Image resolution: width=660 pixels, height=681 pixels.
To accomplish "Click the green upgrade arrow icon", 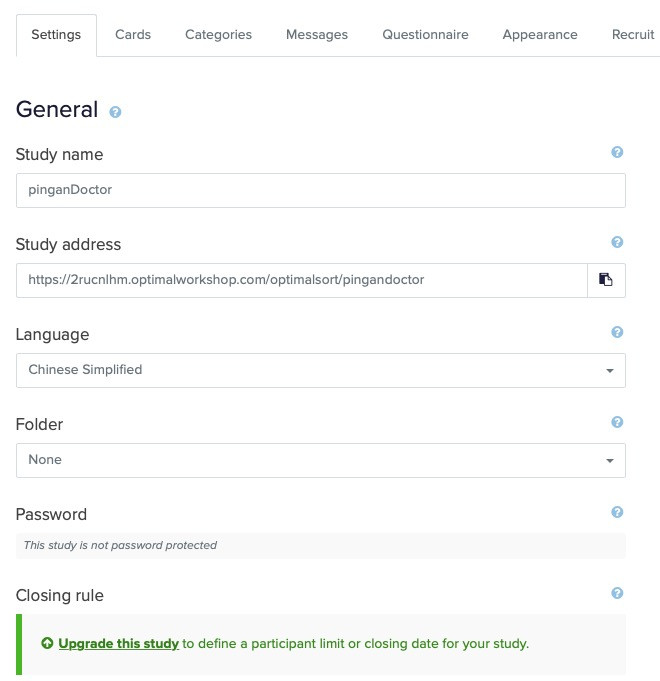I will [x=47, y=643].
